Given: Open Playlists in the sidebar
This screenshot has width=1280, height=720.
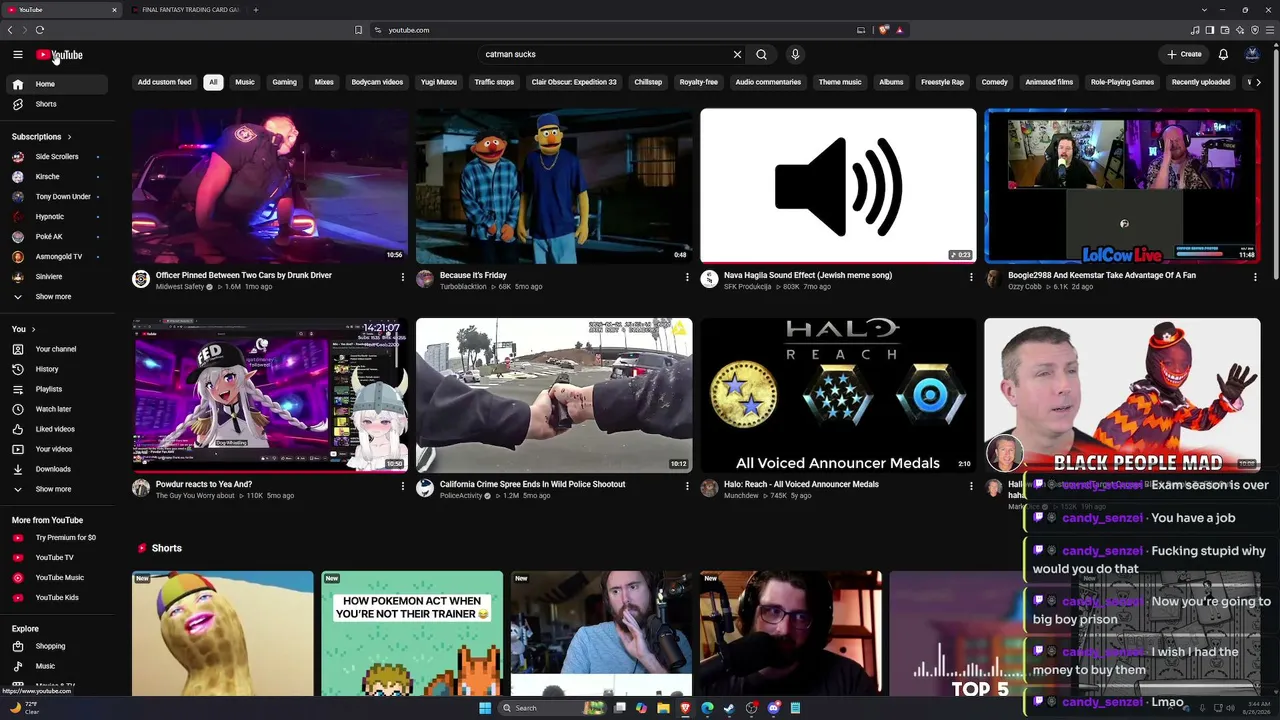Looking at the screenshot, I should [56, 389].
